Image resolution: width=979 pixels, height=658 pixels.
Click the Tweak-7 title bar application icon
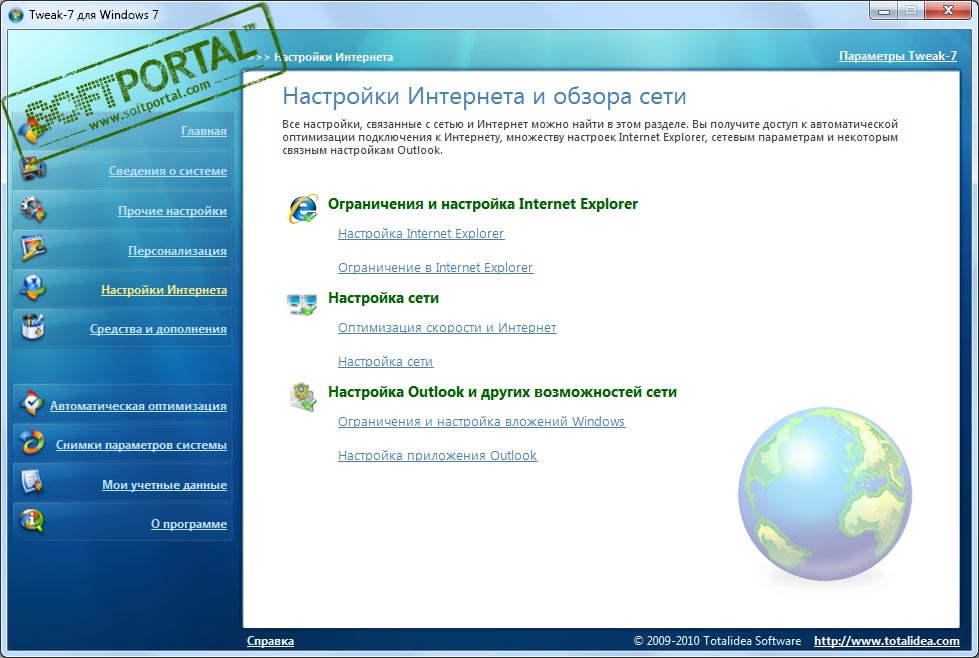(x=16, y=14)
